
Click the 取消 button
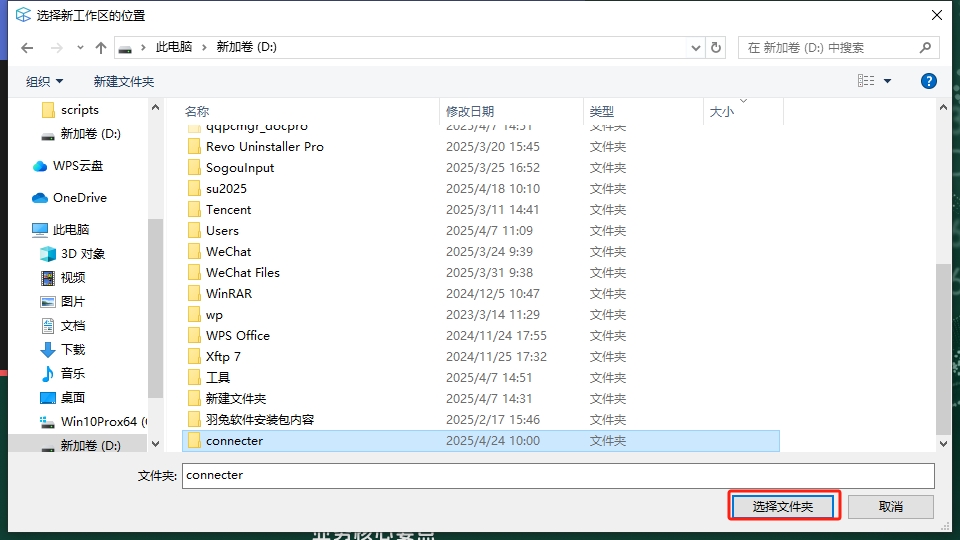pos(890,507)
